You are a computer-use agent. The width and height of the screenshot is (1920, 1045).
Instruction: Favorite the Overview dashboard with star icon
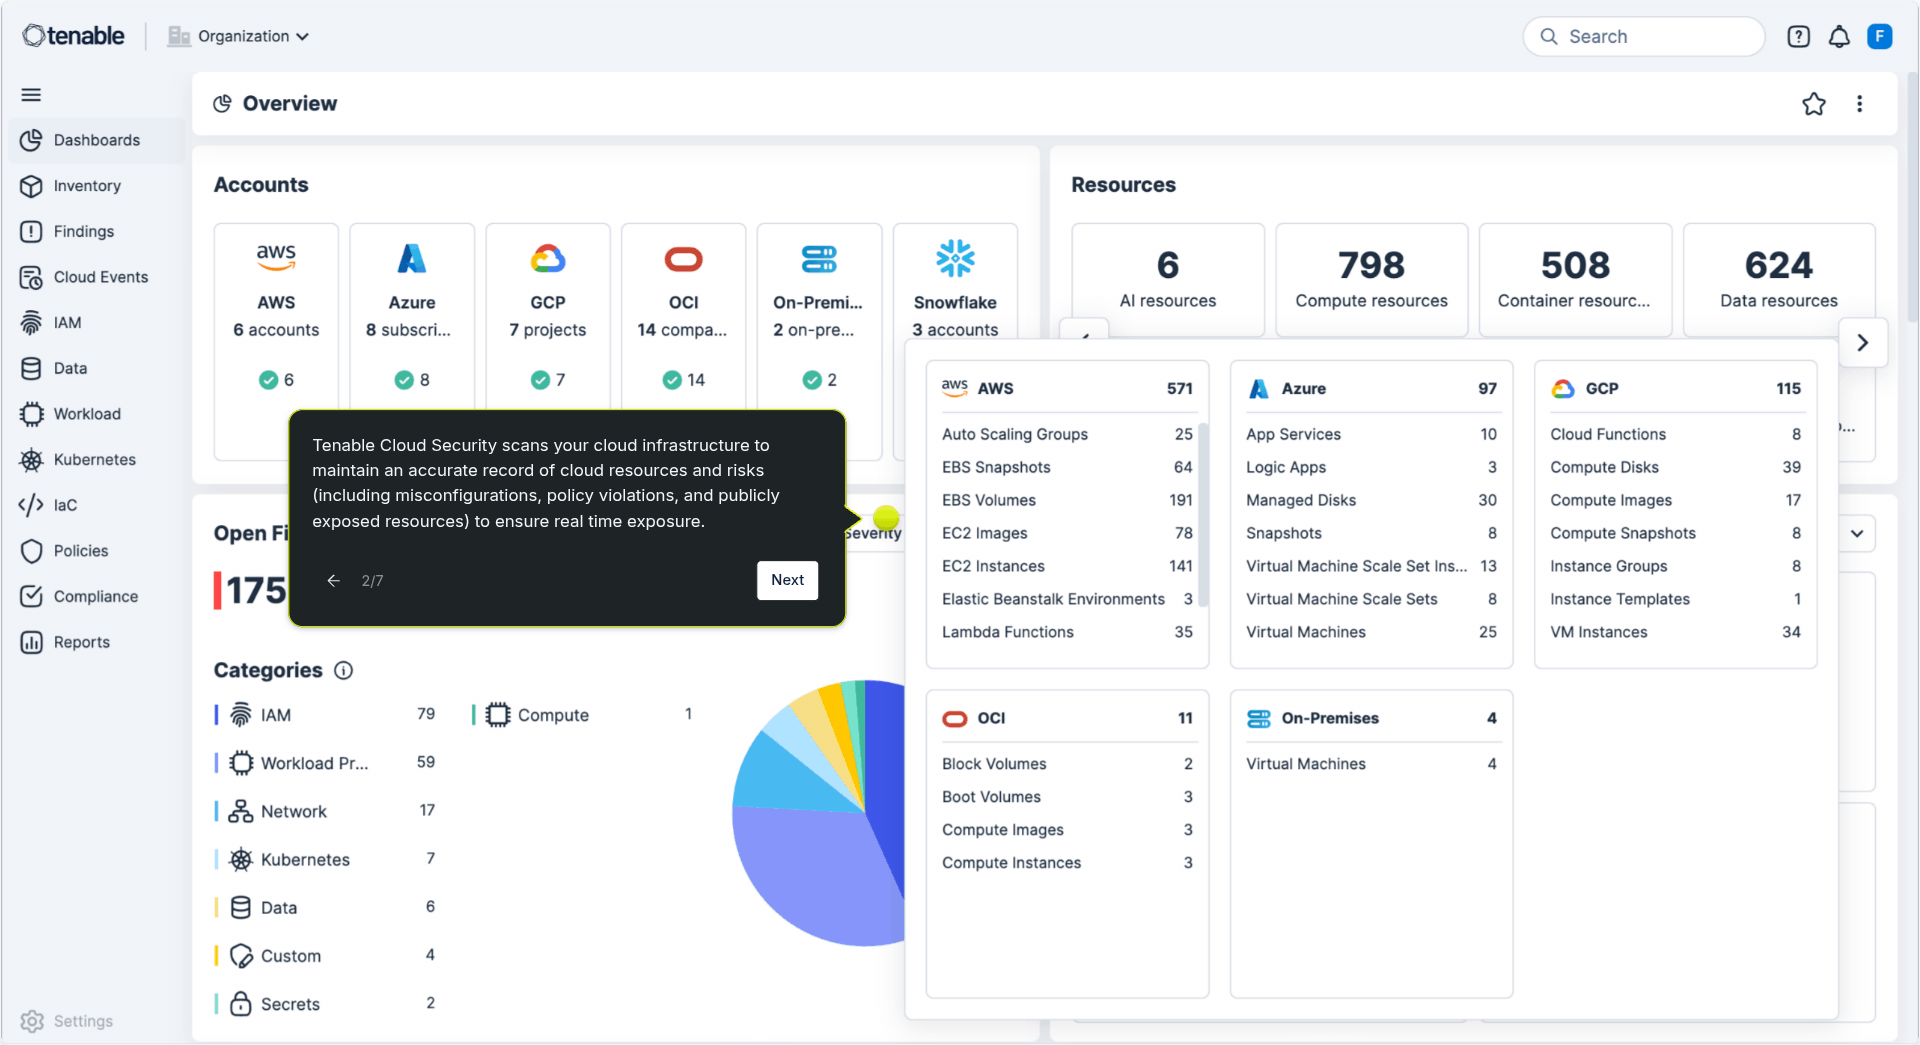point(1814,104)
